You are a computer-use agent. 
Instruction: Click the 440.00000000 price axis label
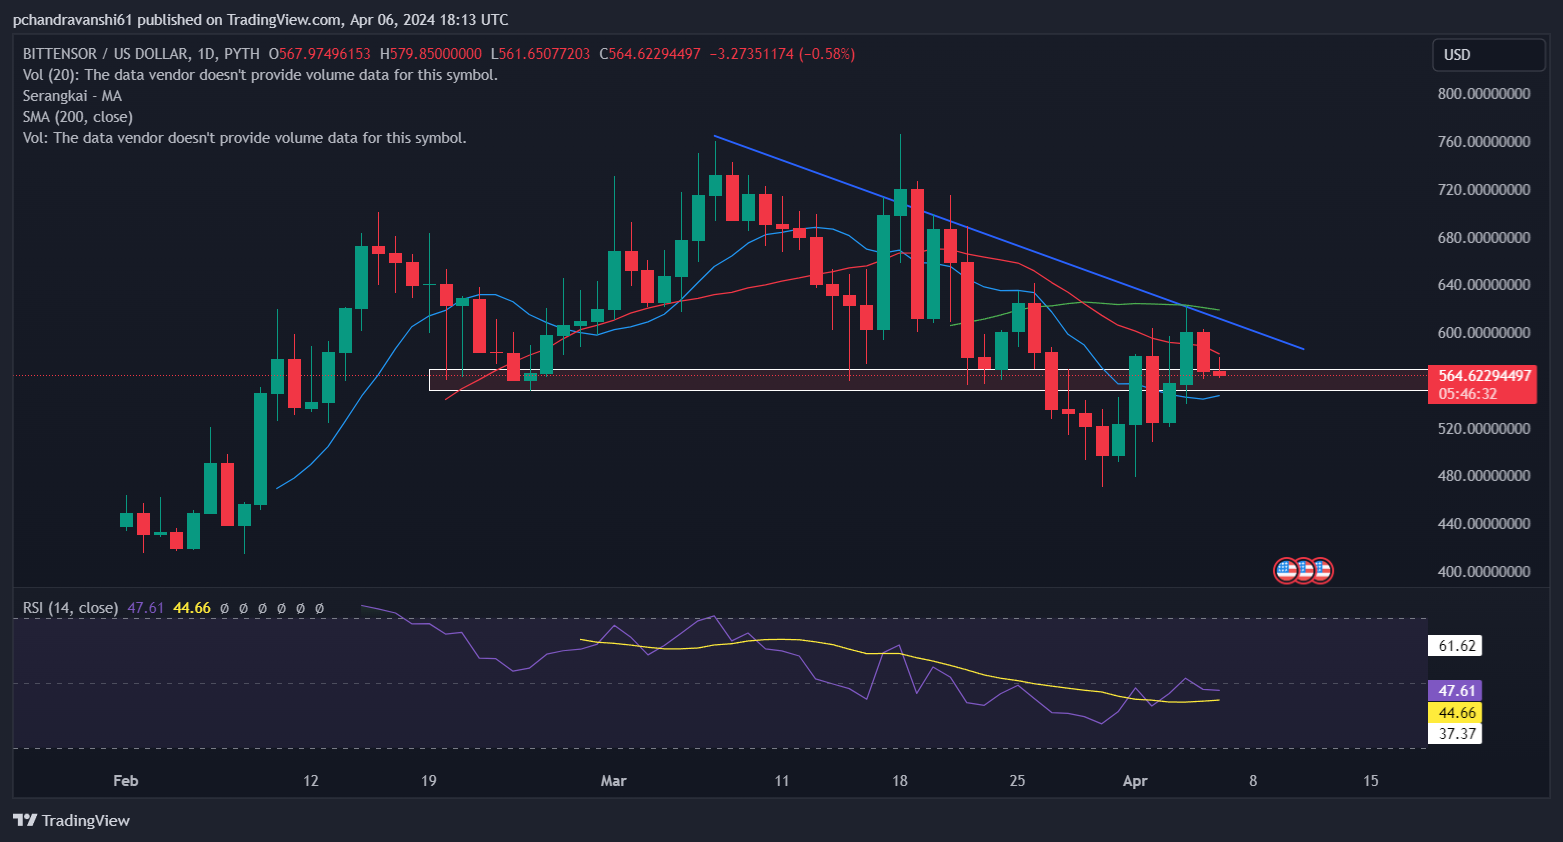1484,524
